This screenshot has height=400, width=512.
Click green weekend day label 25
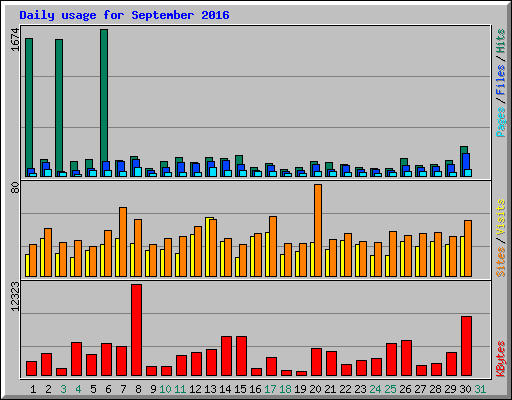point(390,389)
